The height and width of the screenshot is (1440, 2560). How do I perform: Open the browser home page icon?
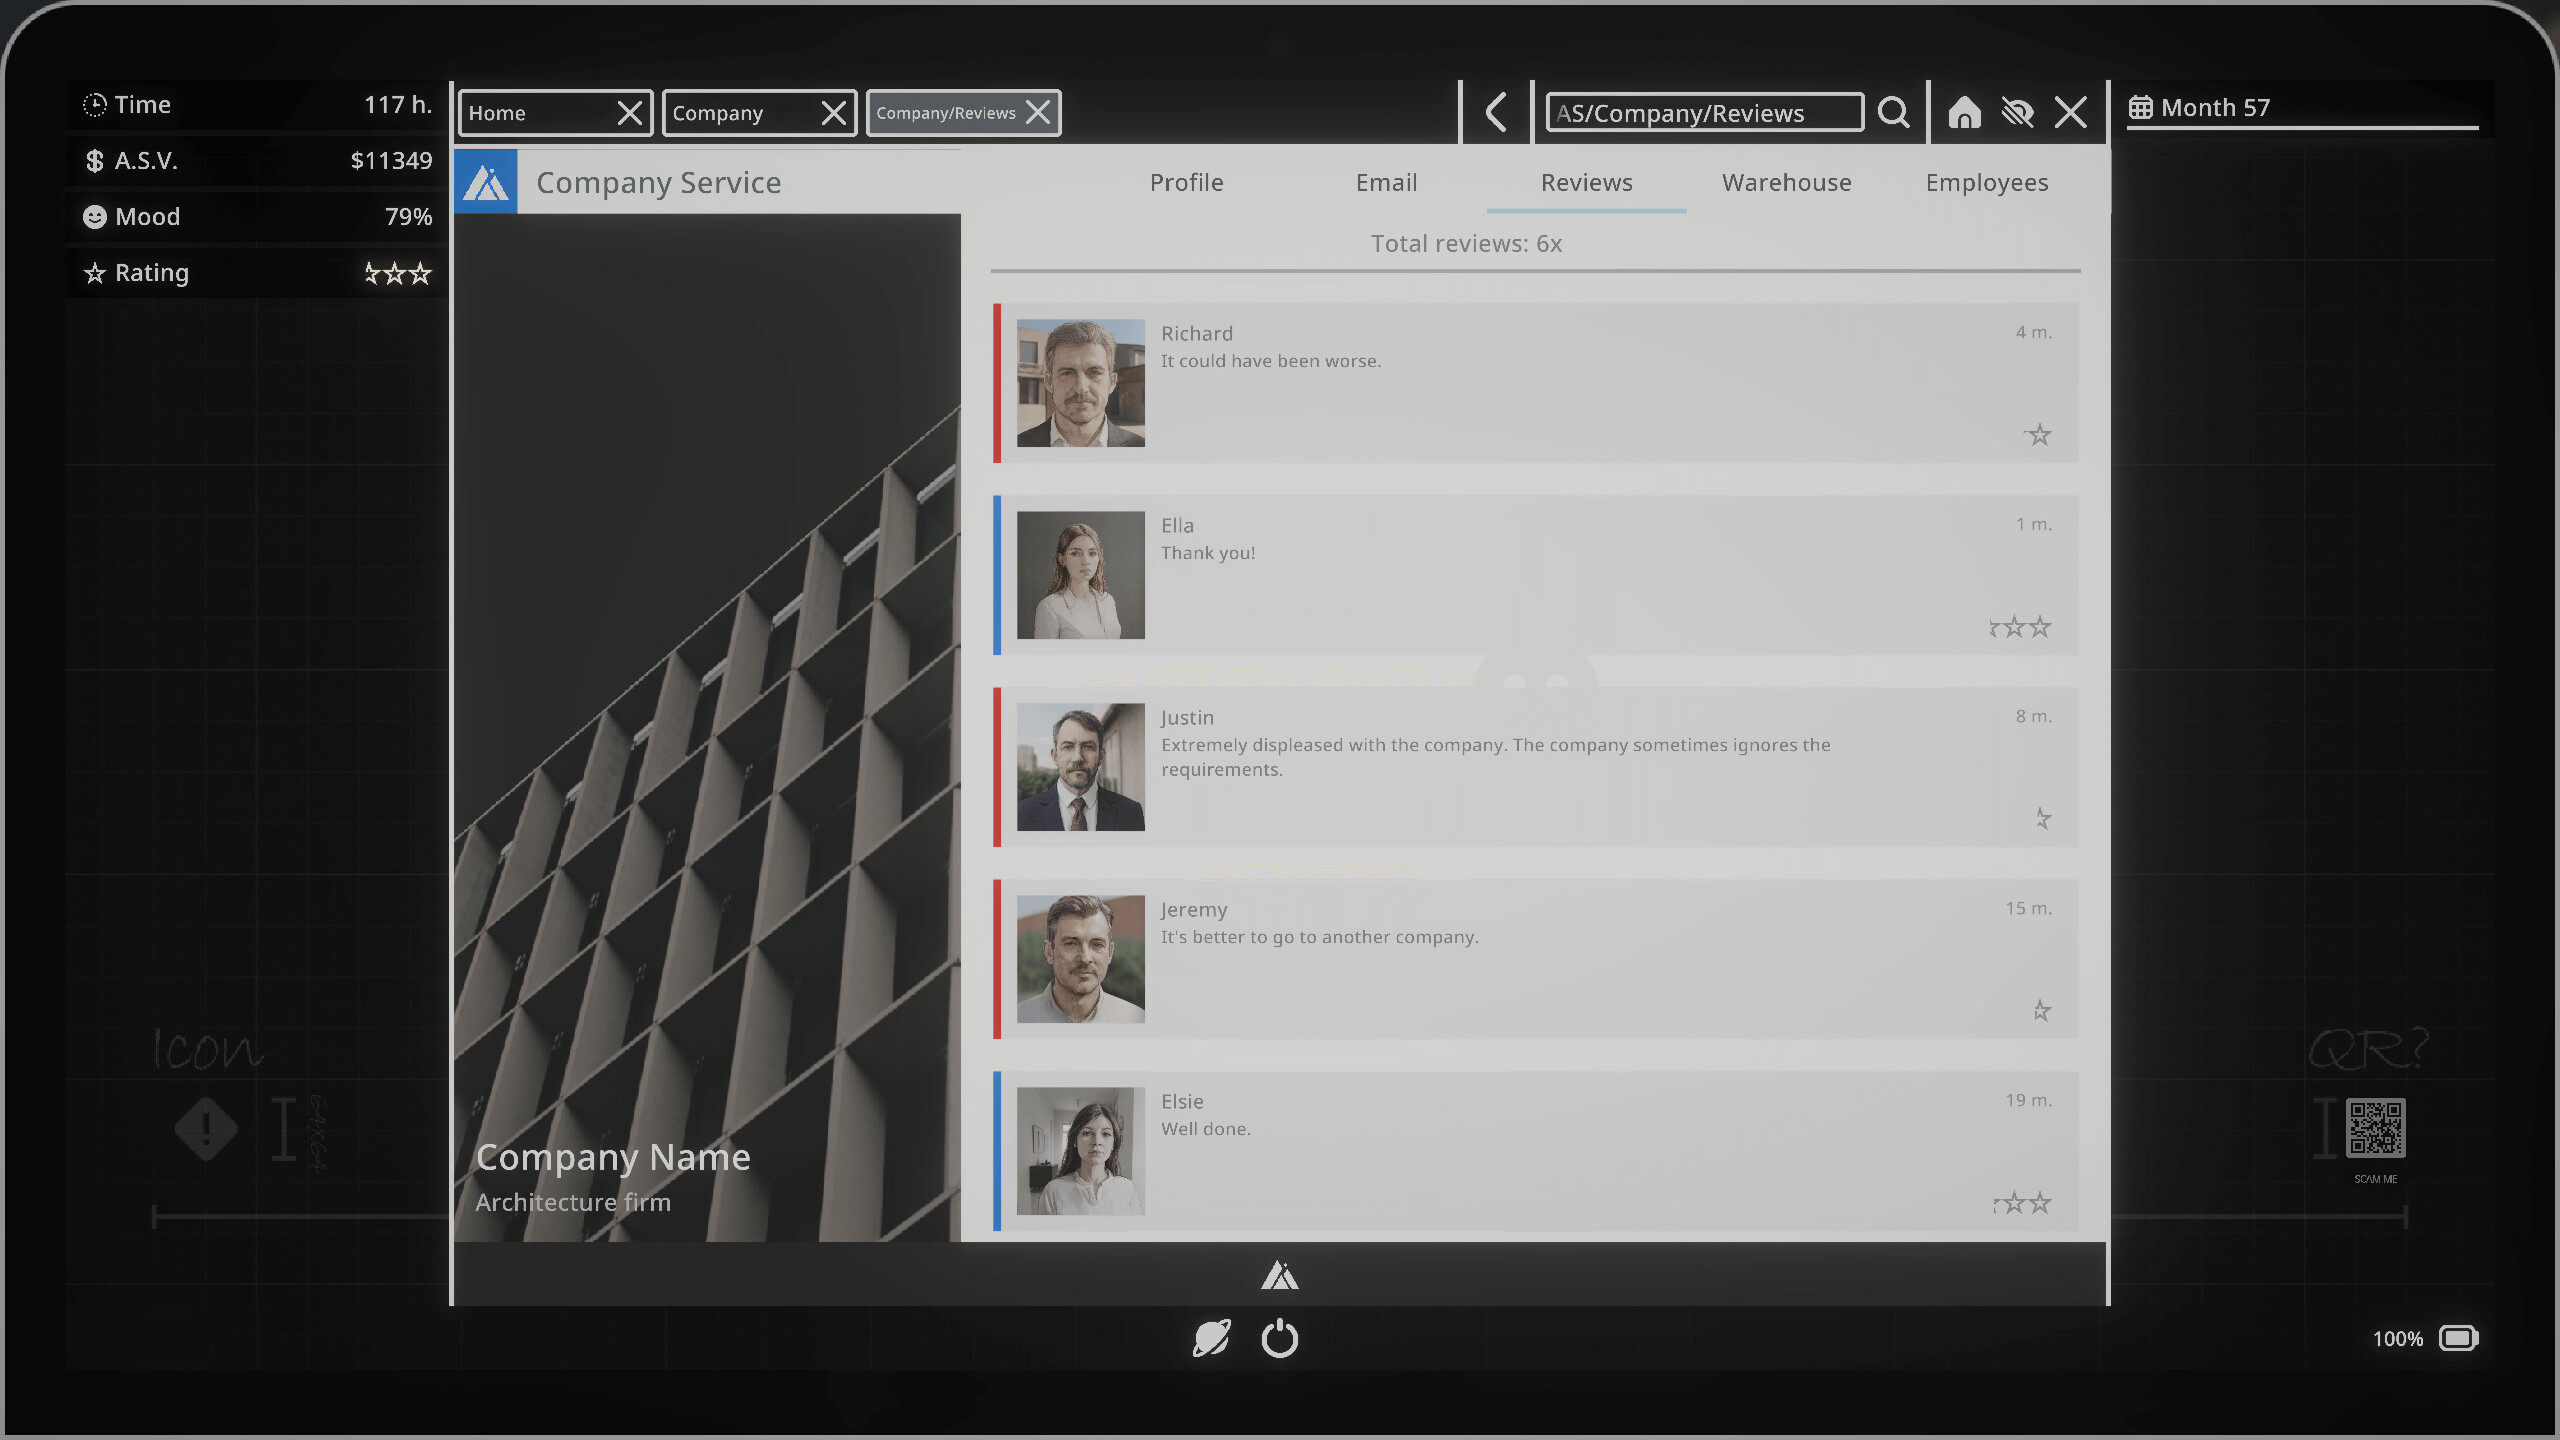click(x=1963, y=113)
